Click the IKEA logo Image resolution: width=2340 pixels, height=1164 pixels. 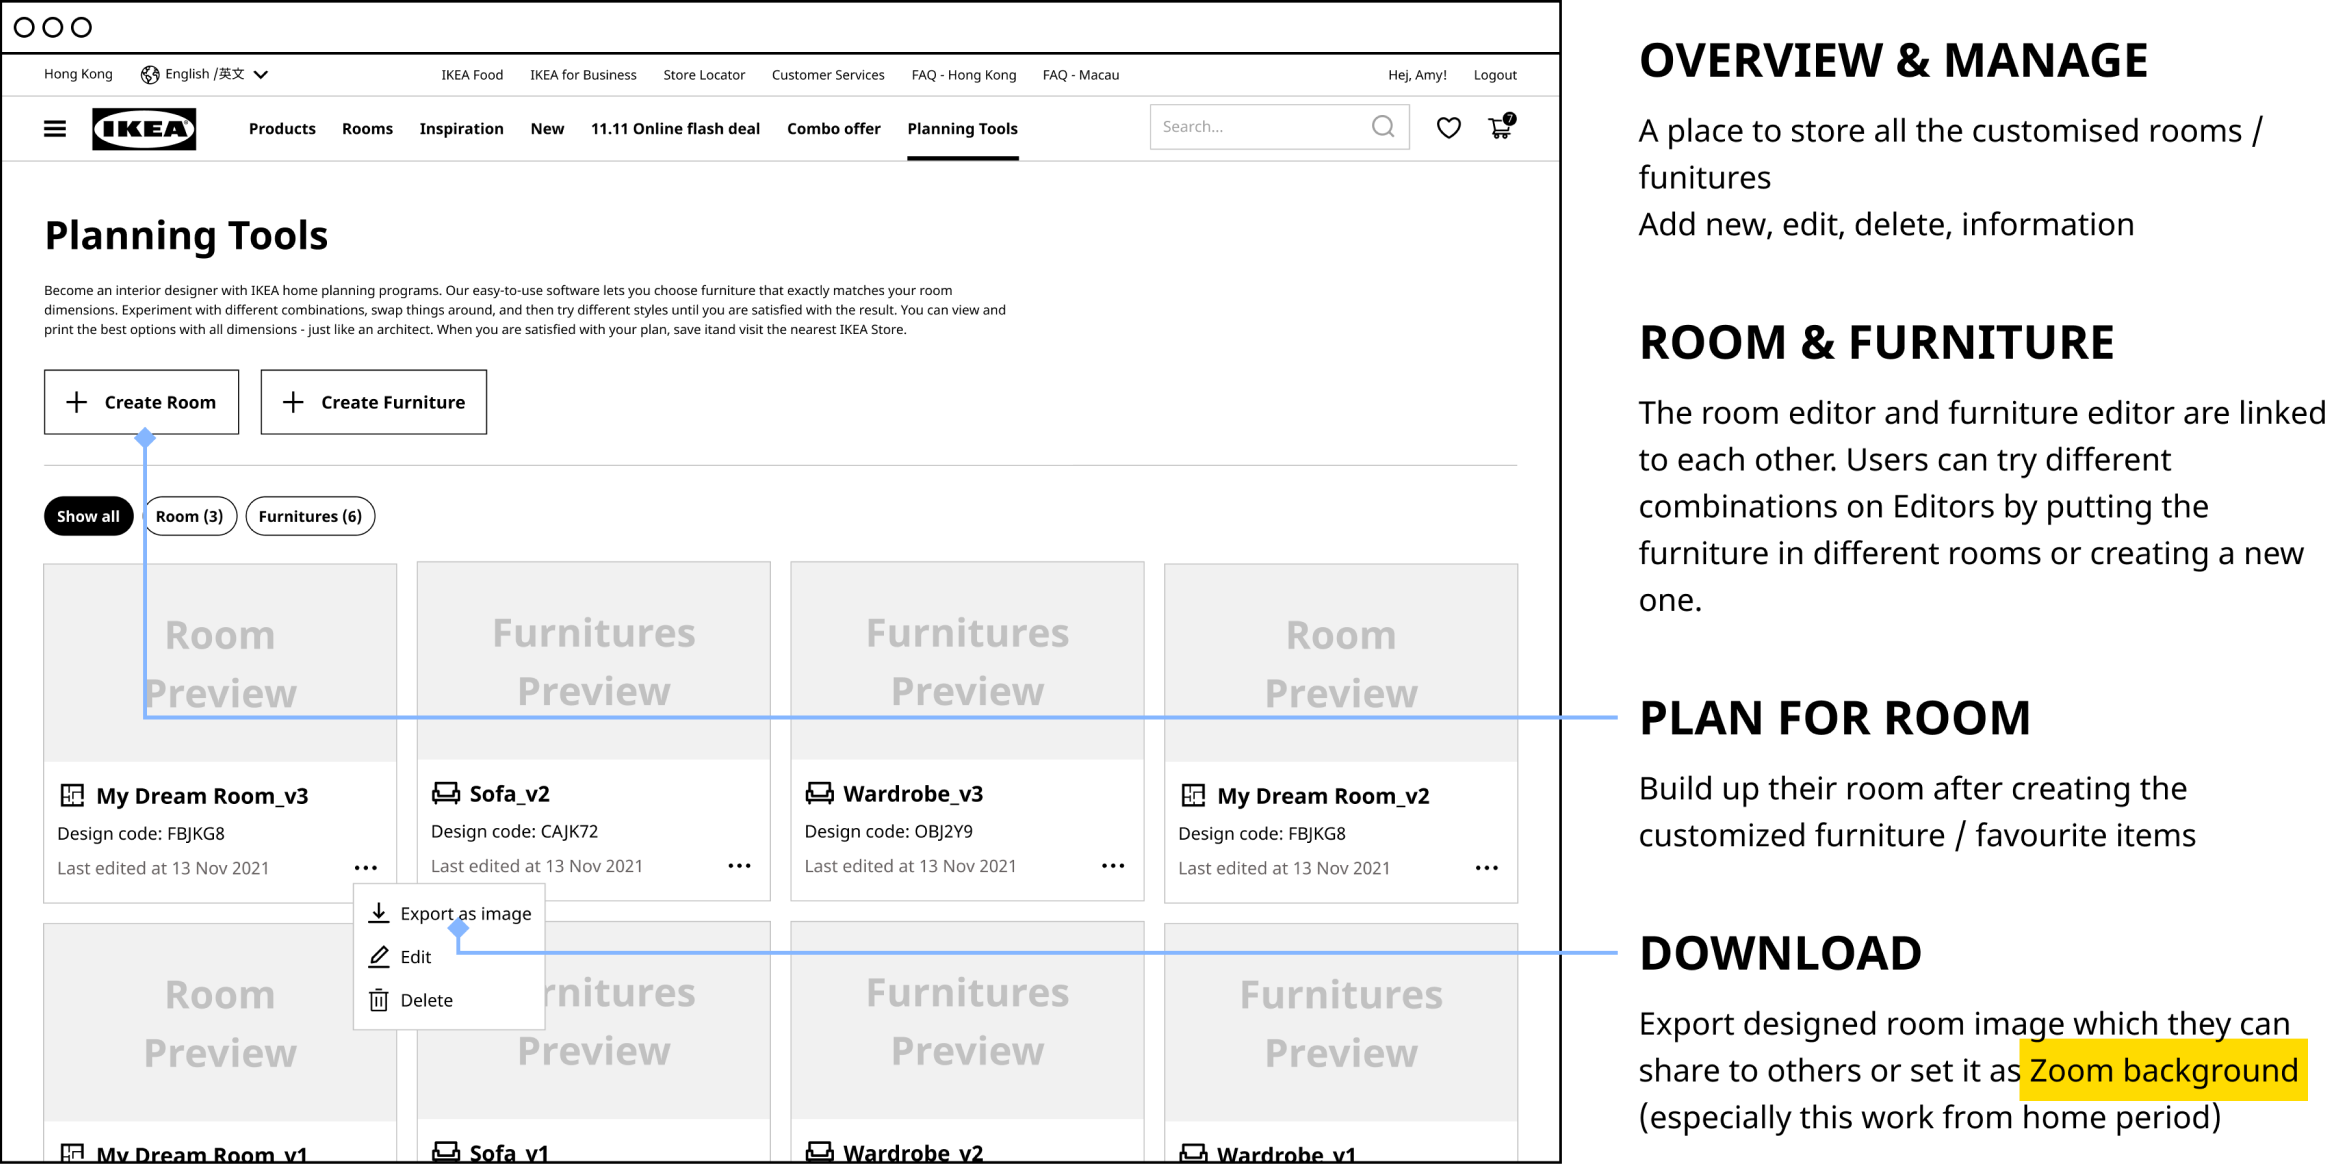pos(144,129)
